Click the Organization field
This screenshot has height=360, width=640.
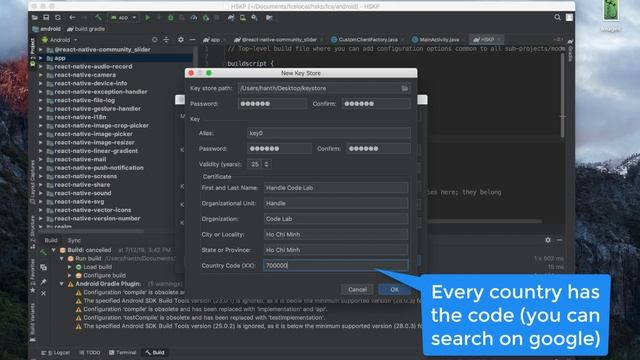(336, 219)
